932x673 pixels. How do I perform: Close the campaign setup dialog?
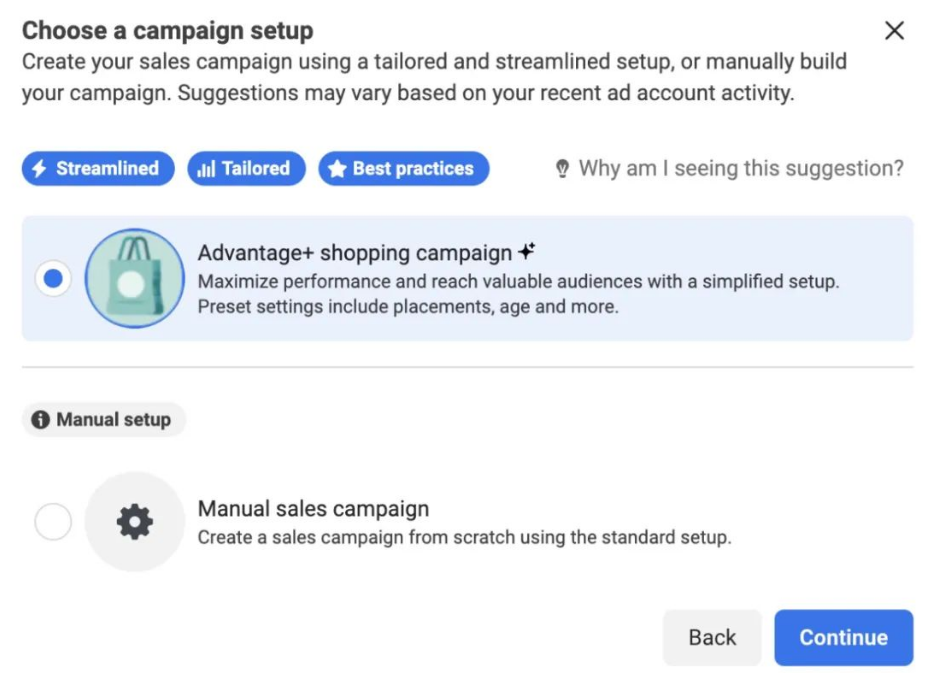tap(894, 31)
